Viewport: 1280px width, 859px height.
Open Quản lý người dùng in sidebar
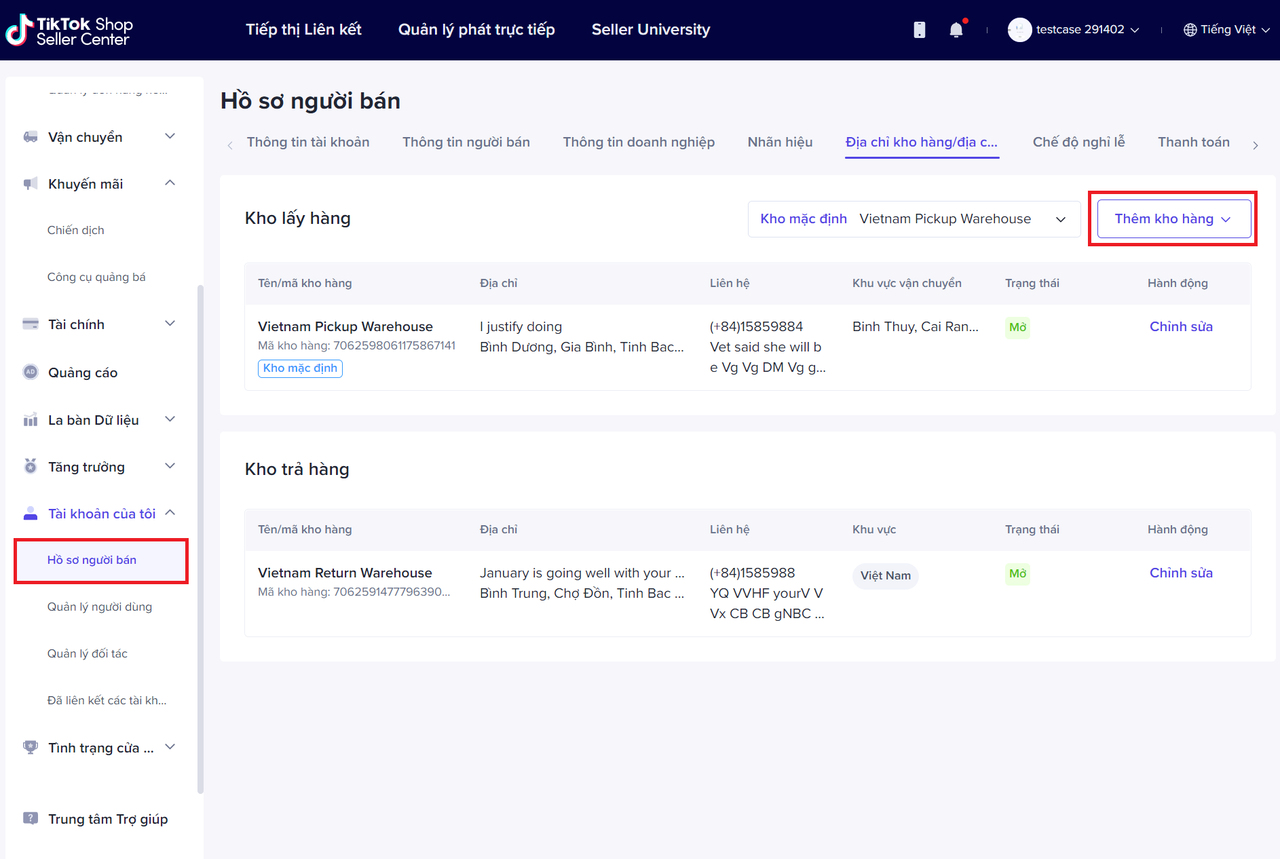pos(100,607)
